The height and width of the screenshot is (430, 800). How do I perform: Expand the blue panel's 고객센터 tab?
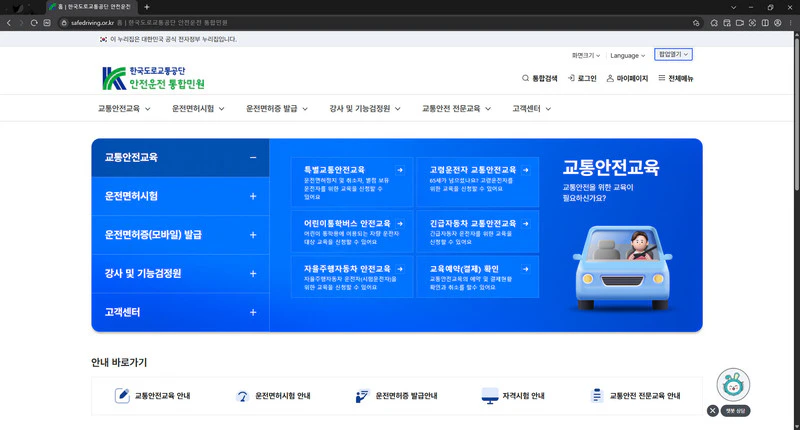pos(181,312)
